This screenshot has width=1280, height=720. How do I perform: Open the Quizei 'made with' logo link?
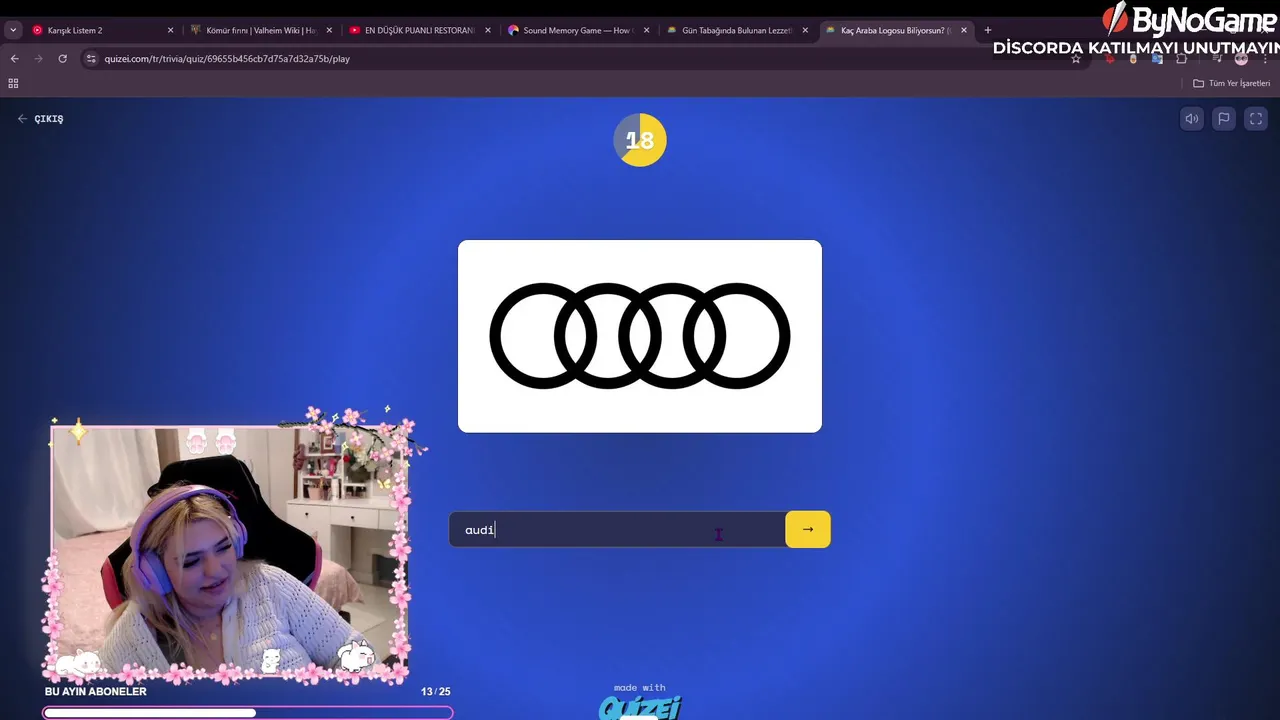click(640, 703)
